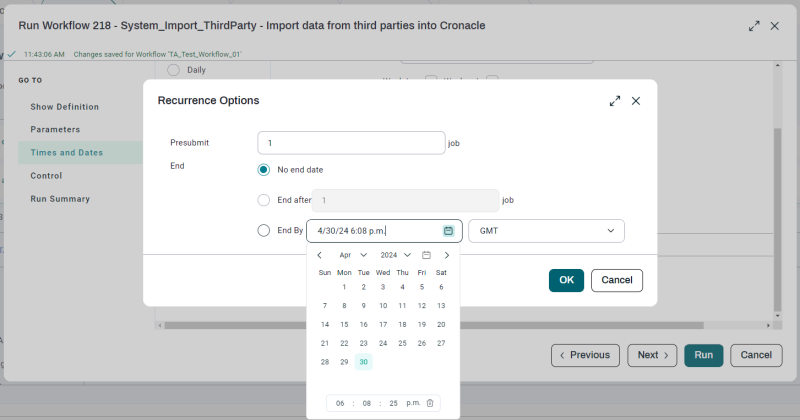Maximize the Run Workflow 218 window
This screenshot has height=420, width=800.
(754, 25)
